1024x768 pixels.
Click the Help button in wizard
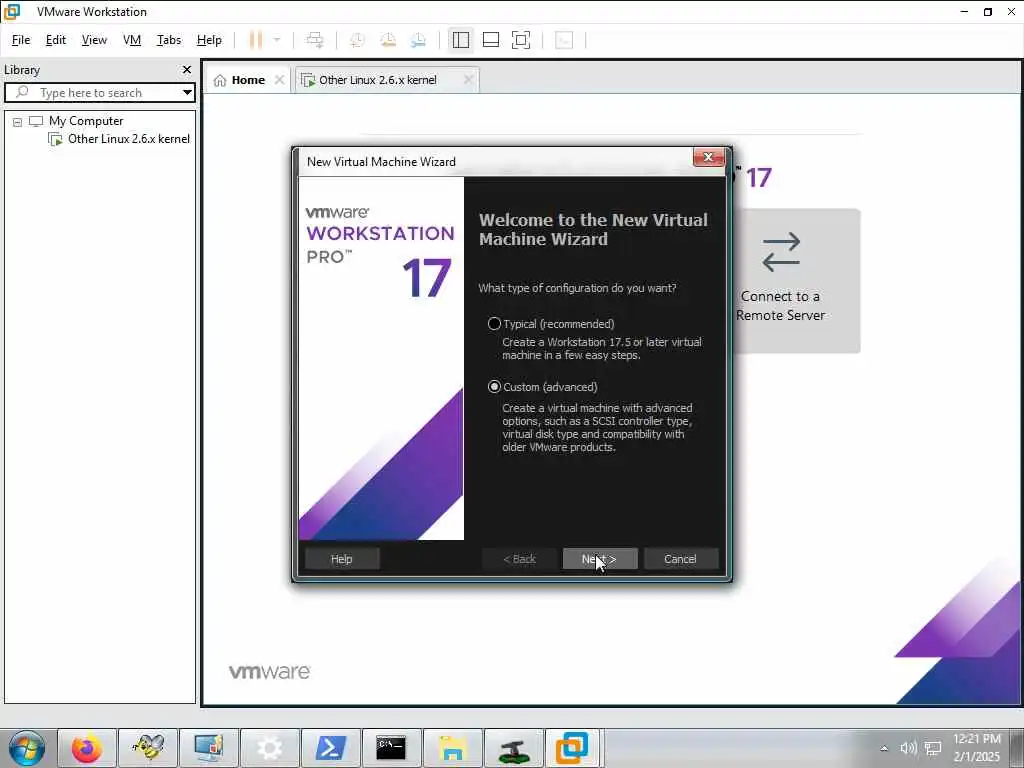point(342,559)
